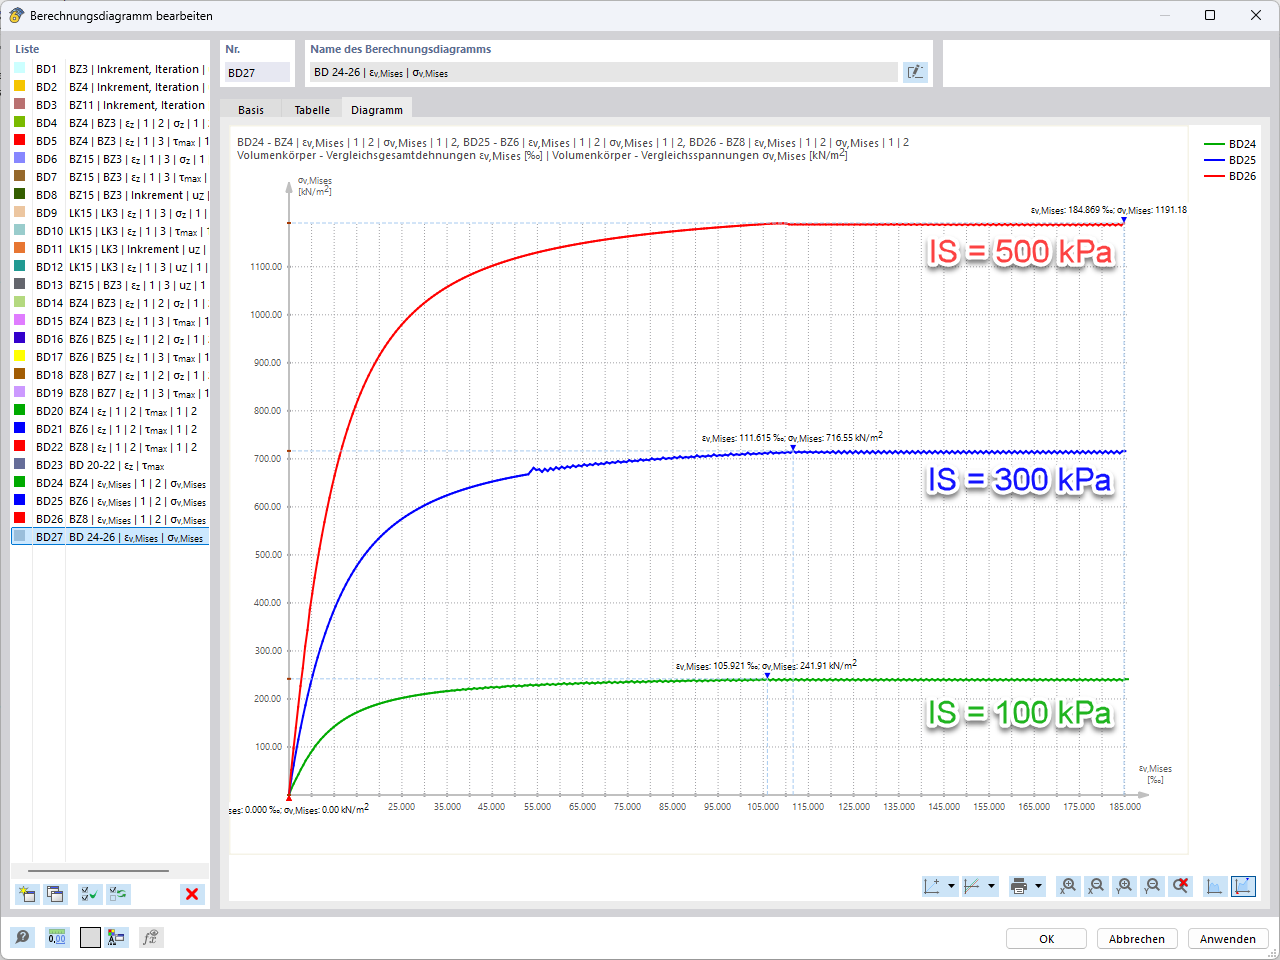Select list entry BD26 BZ8
The height and width of the screenshot is (960, 1280).
(110, 519)
